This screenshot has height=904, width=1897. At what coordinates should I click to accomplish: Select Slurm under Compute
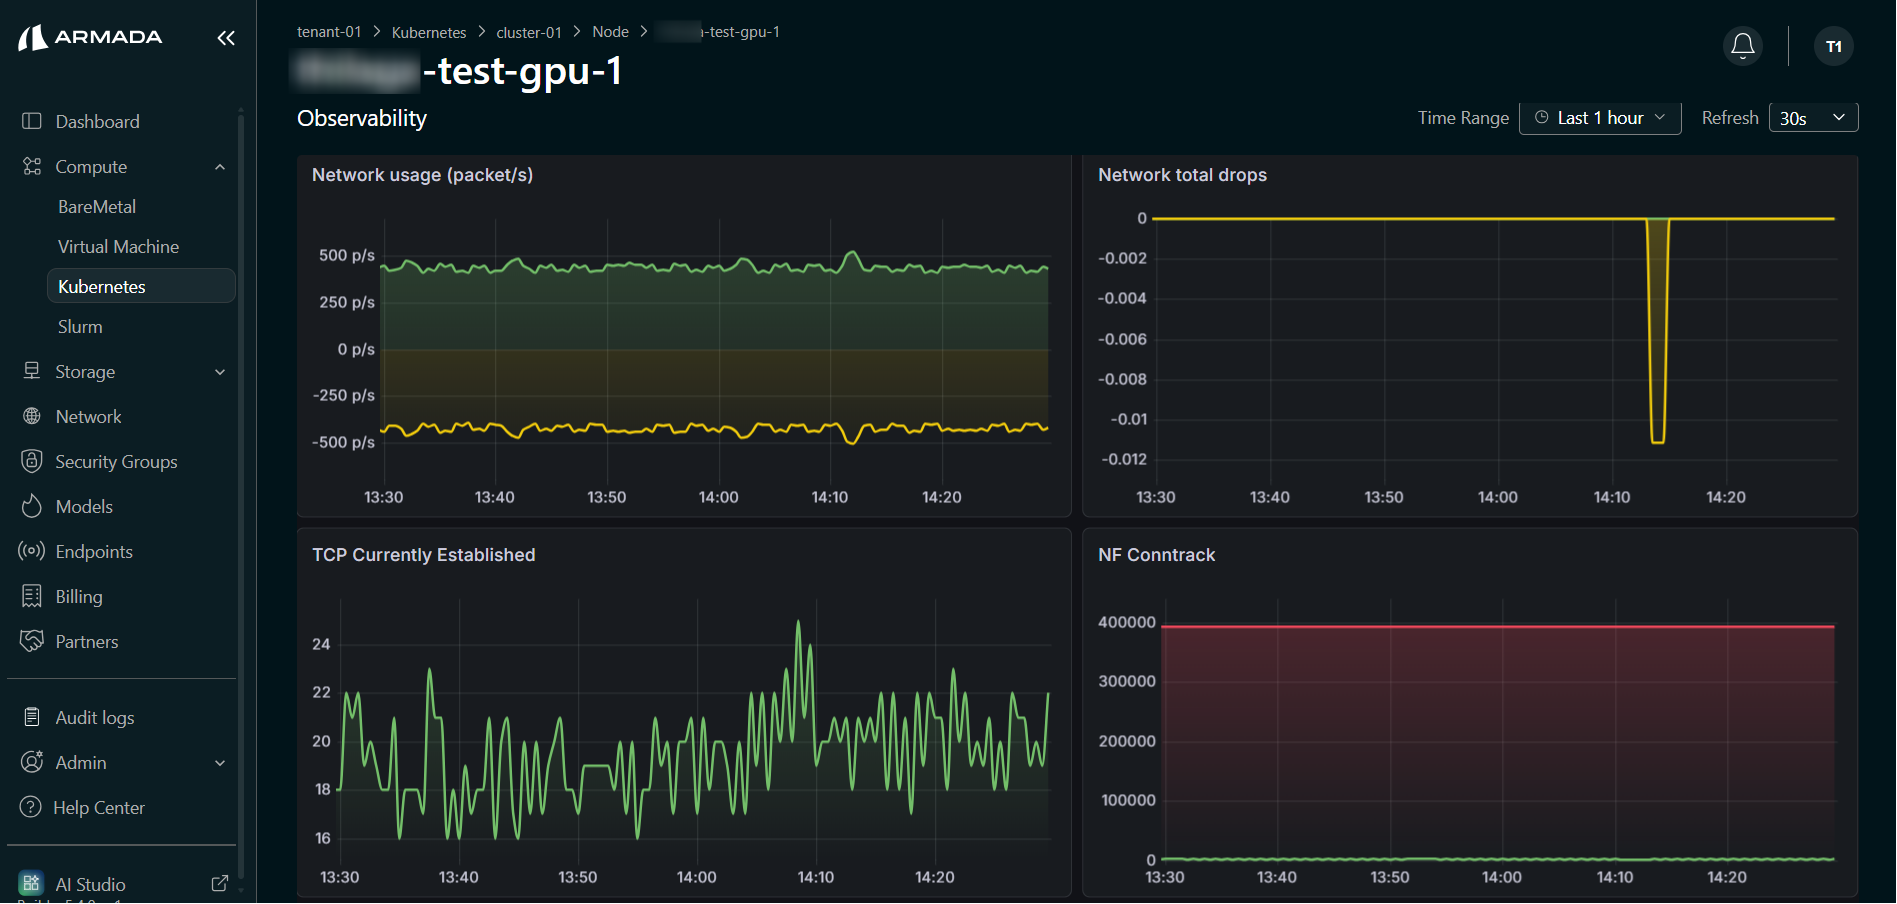coord(80,327)
